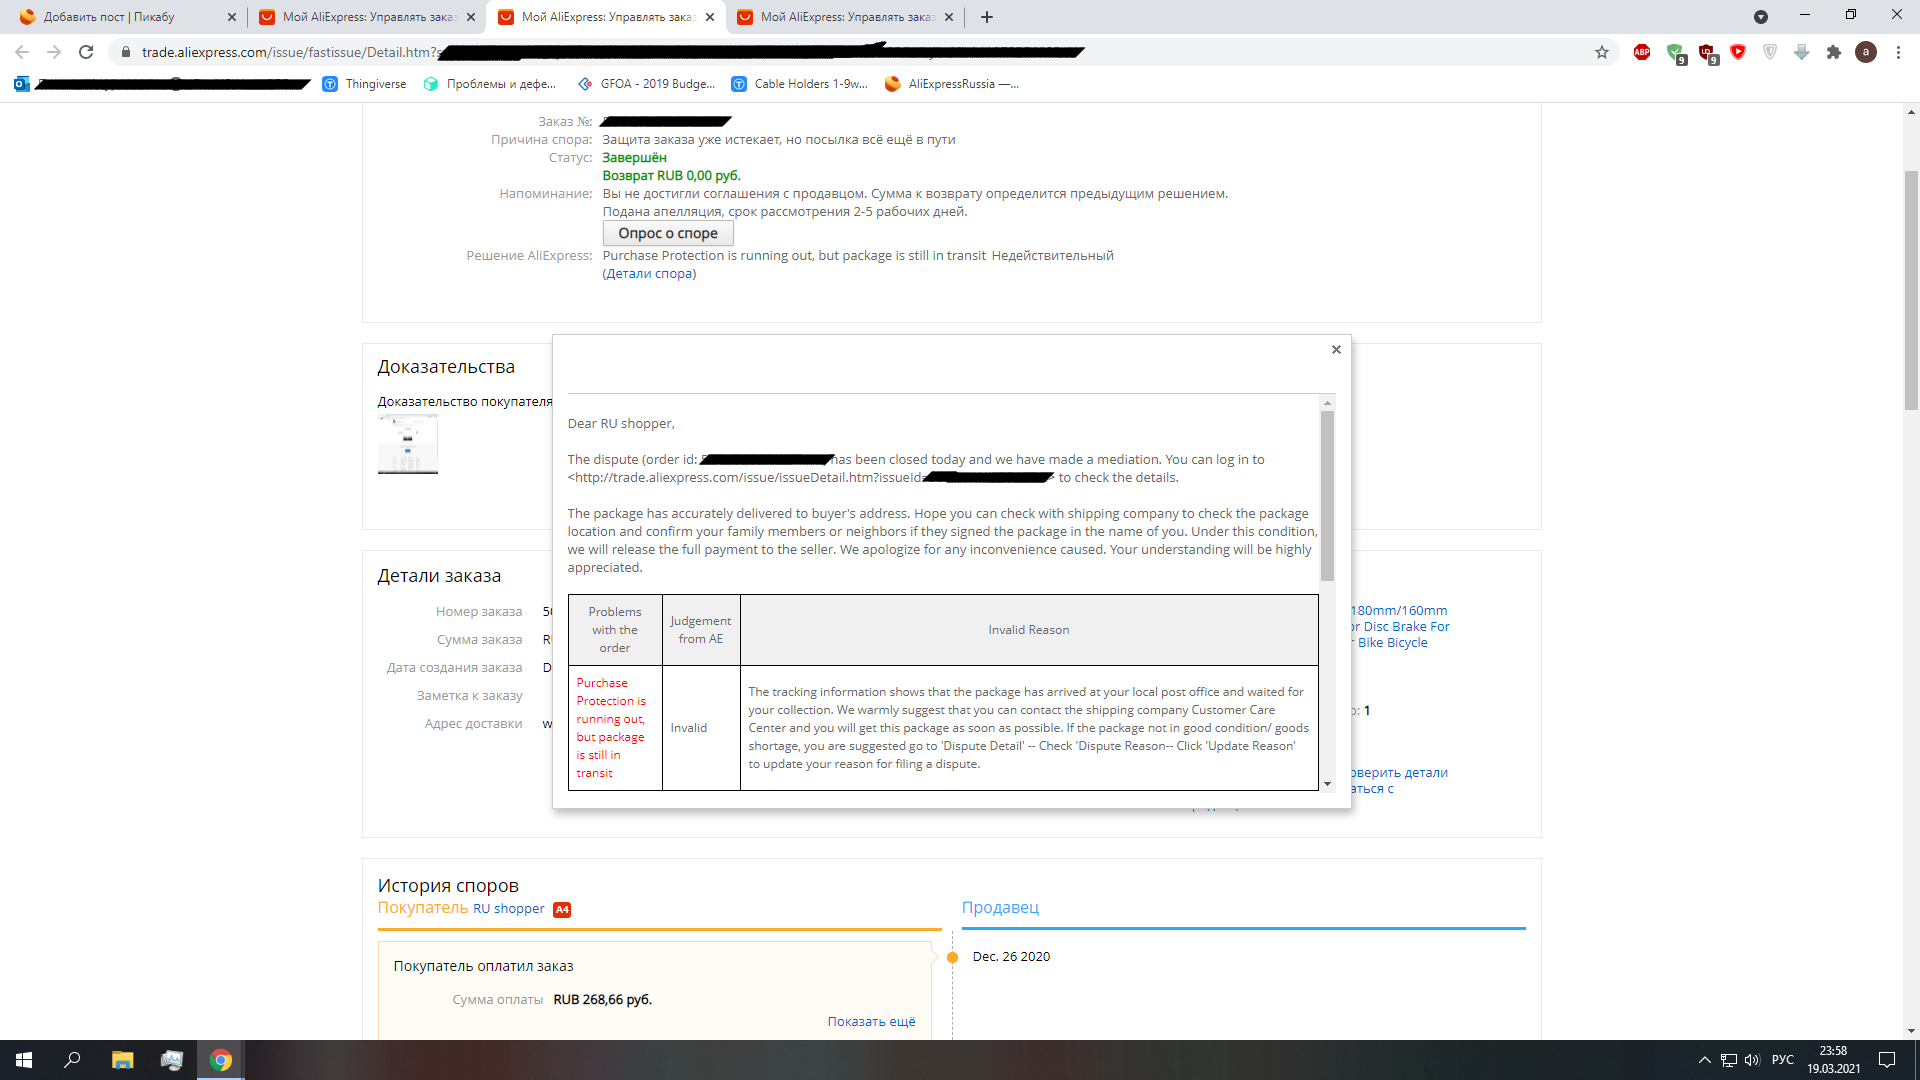Click browser back arrow

click(x=22, y=52)
